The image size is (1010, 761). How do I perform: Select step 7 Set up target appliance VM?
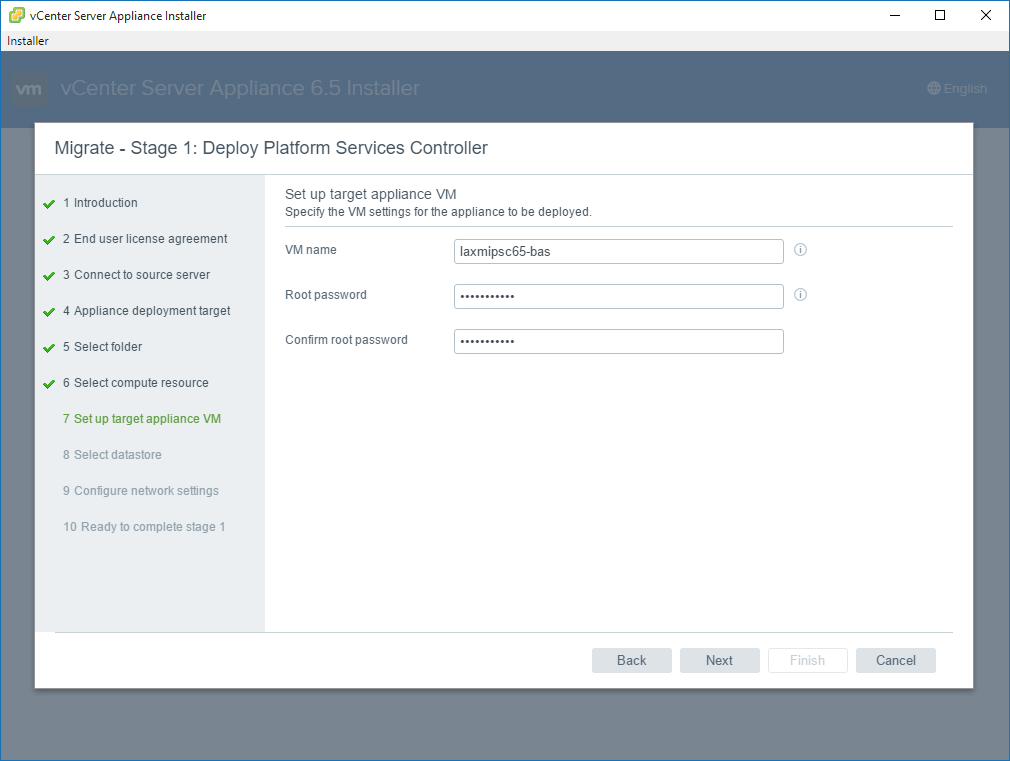pyautogui.click(x=147, y=419)
